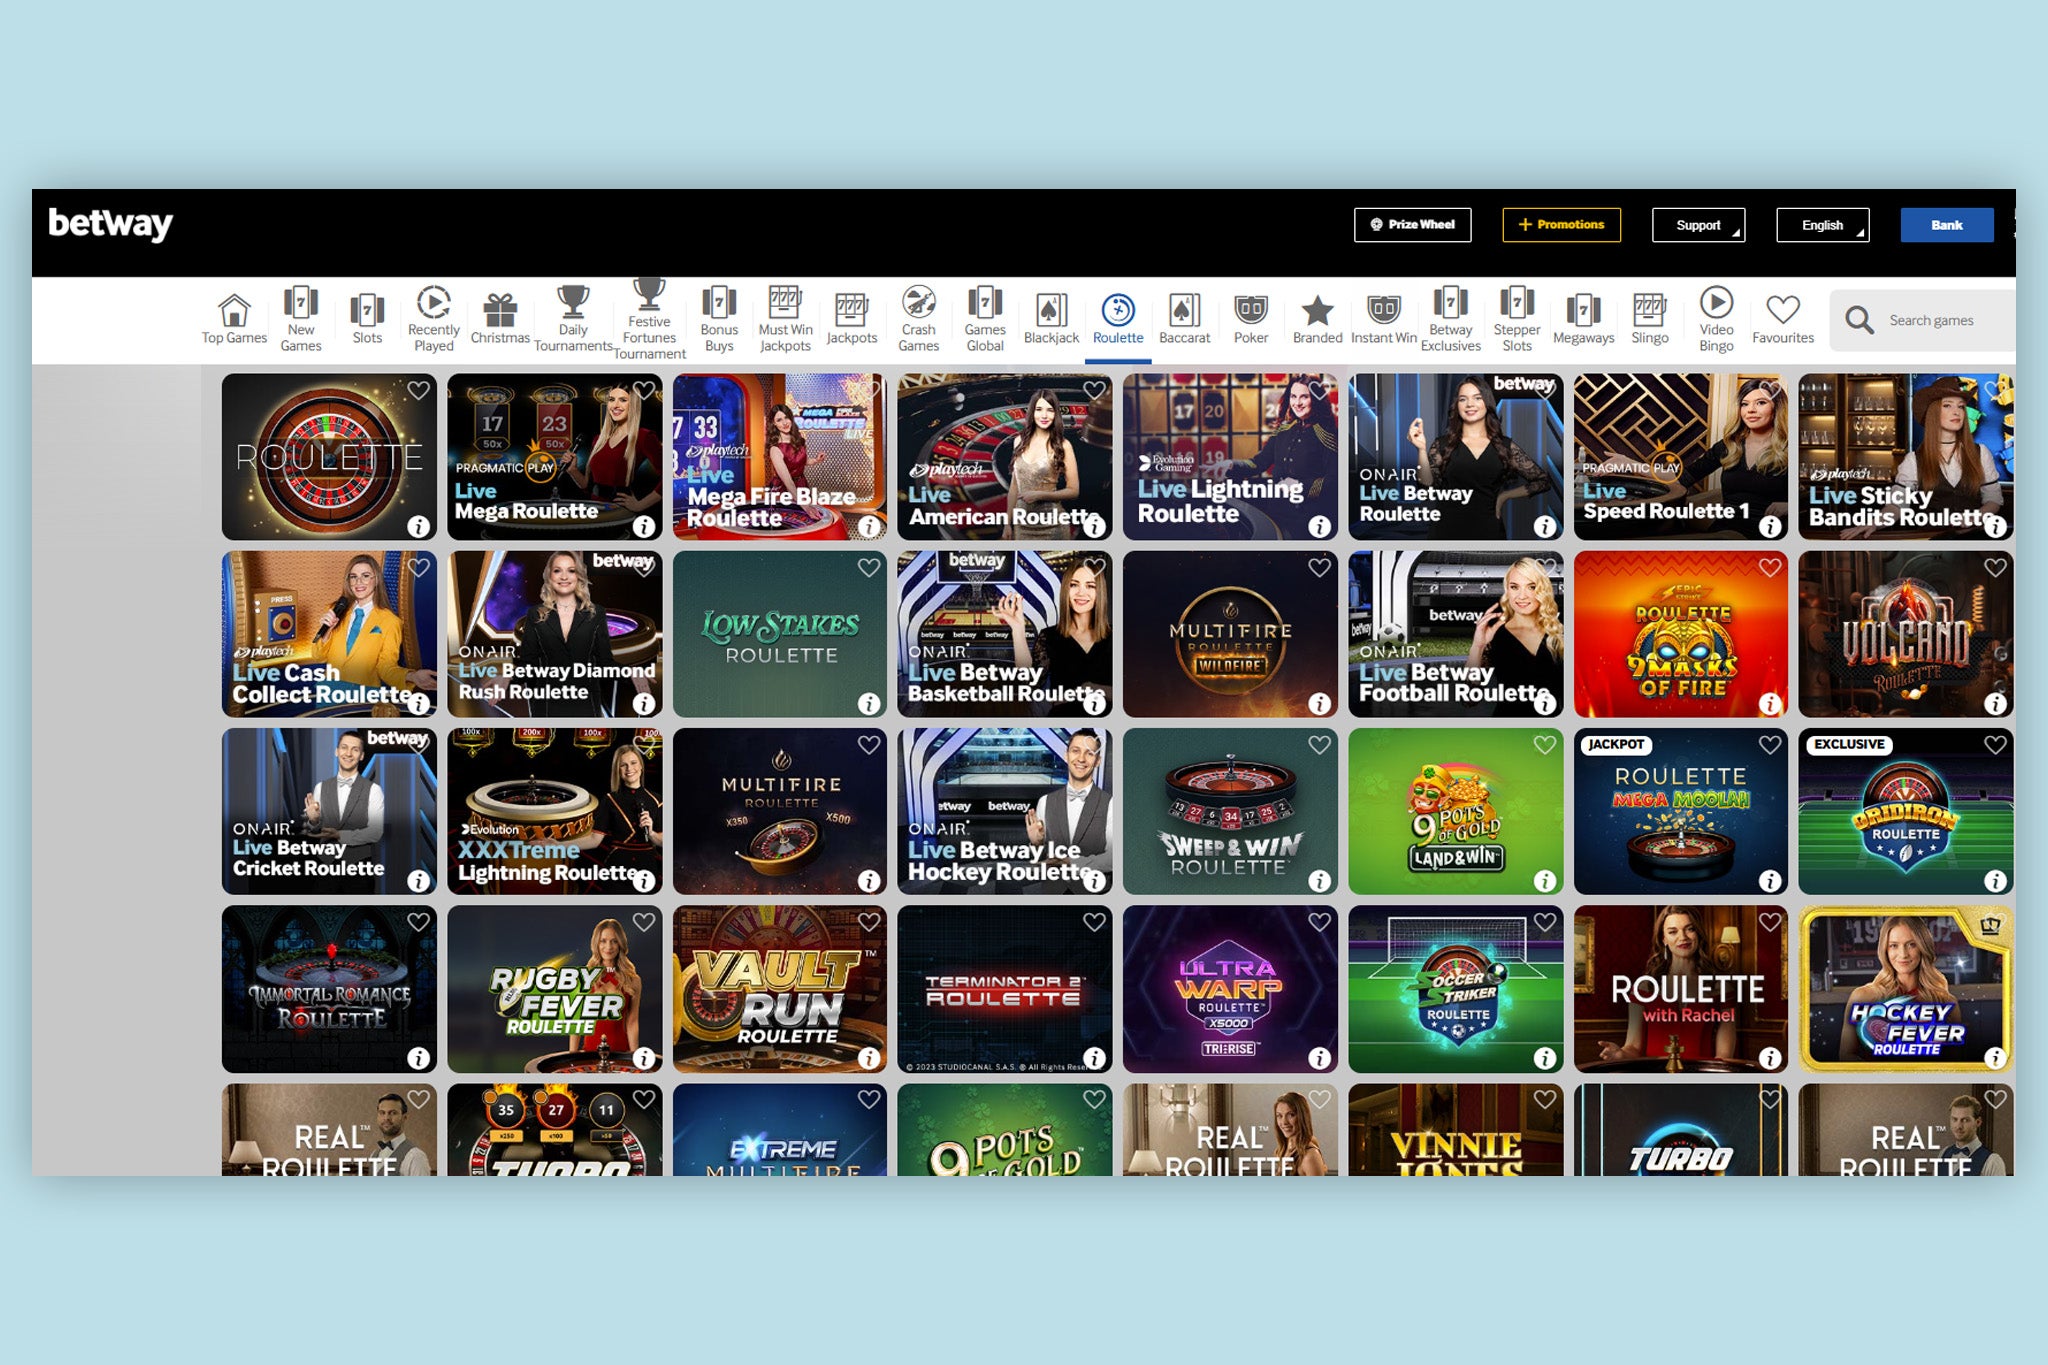Show info for Terminator 2 Roulette
Viewport: 2048px width, 1365px height.
click(1094, 1058)
